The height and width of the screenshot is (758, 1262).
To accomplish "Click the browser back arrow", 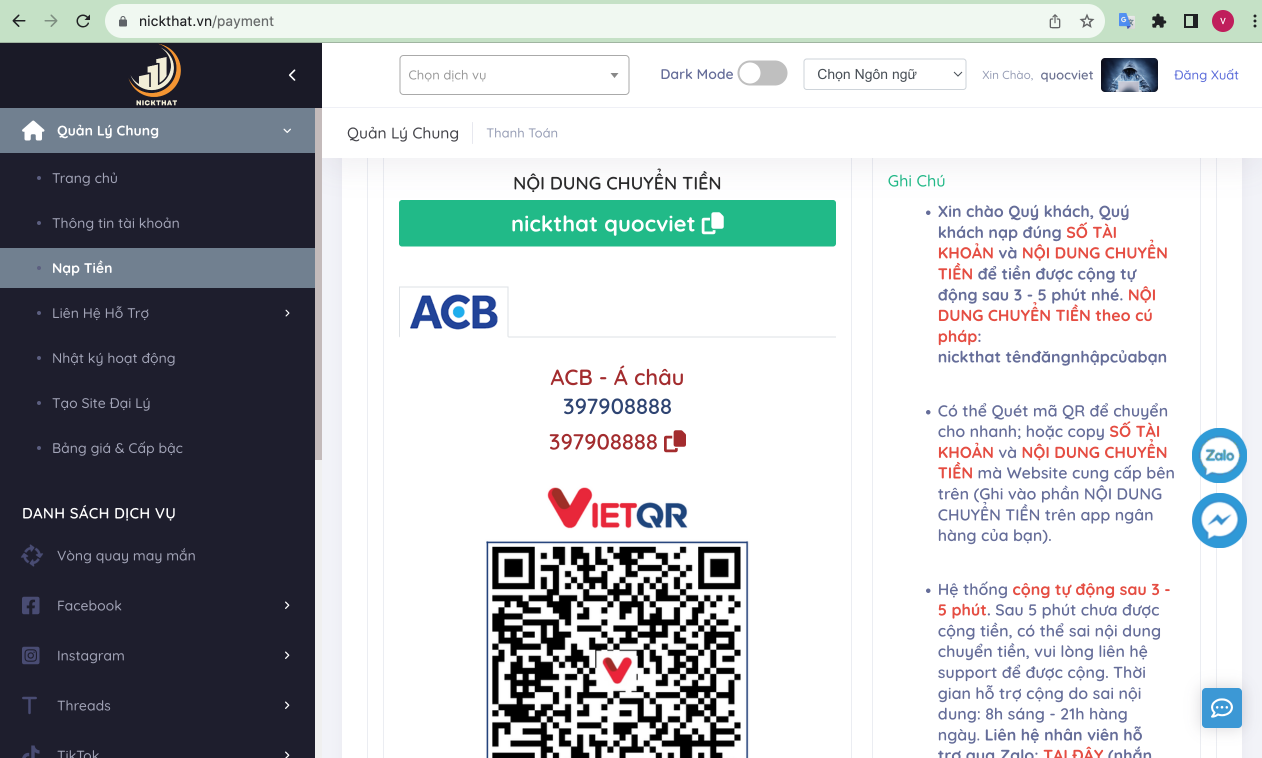I will pos(19,21).
